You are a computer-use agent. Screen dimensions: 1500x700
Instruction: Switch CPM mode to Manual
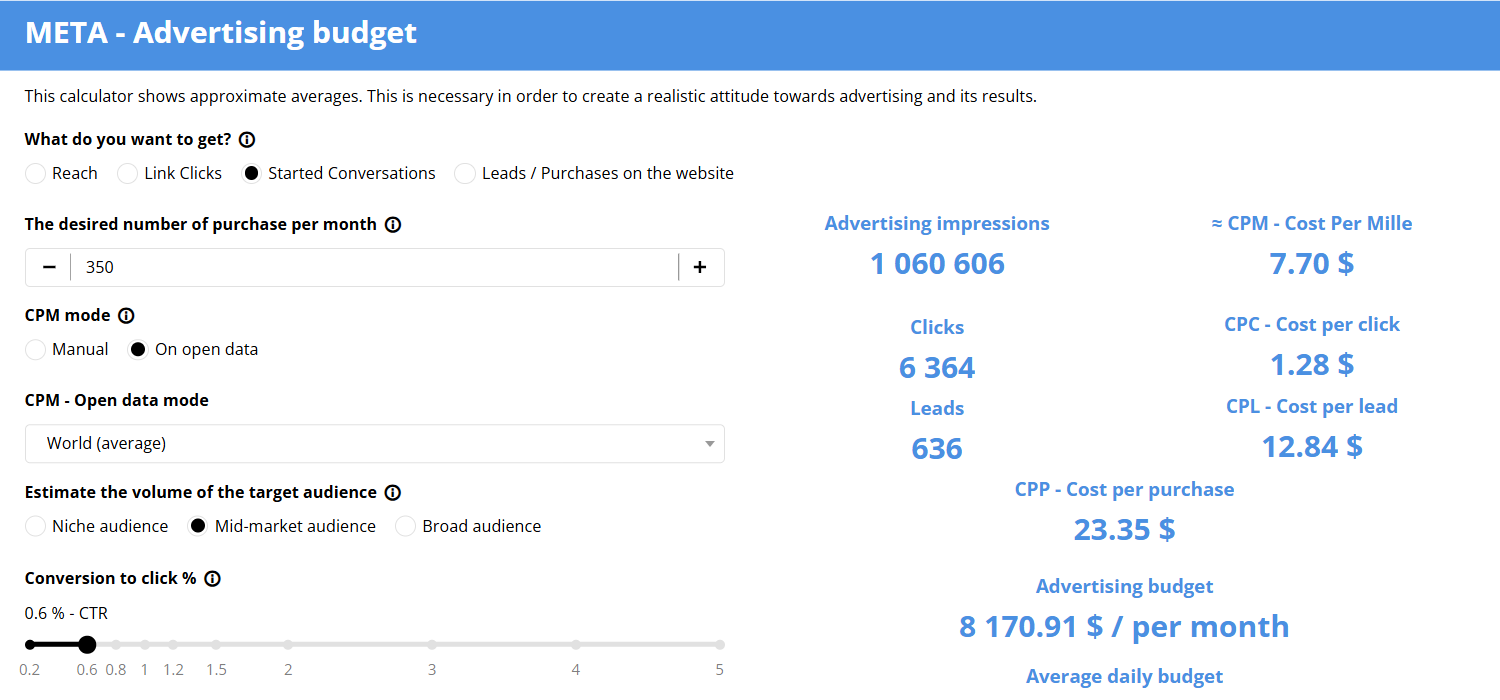pyautogui.click(x=36, y=350)
